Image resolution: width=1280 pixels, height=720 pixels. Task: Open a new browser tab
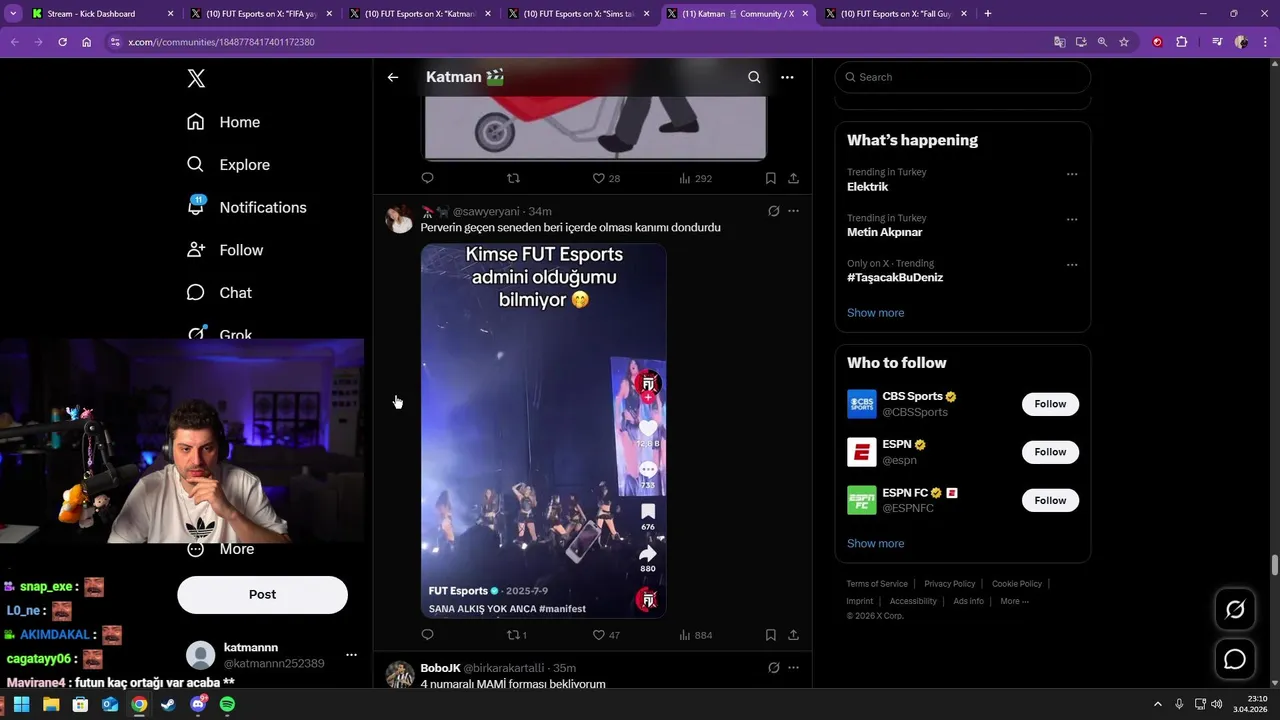pos(988,14)
